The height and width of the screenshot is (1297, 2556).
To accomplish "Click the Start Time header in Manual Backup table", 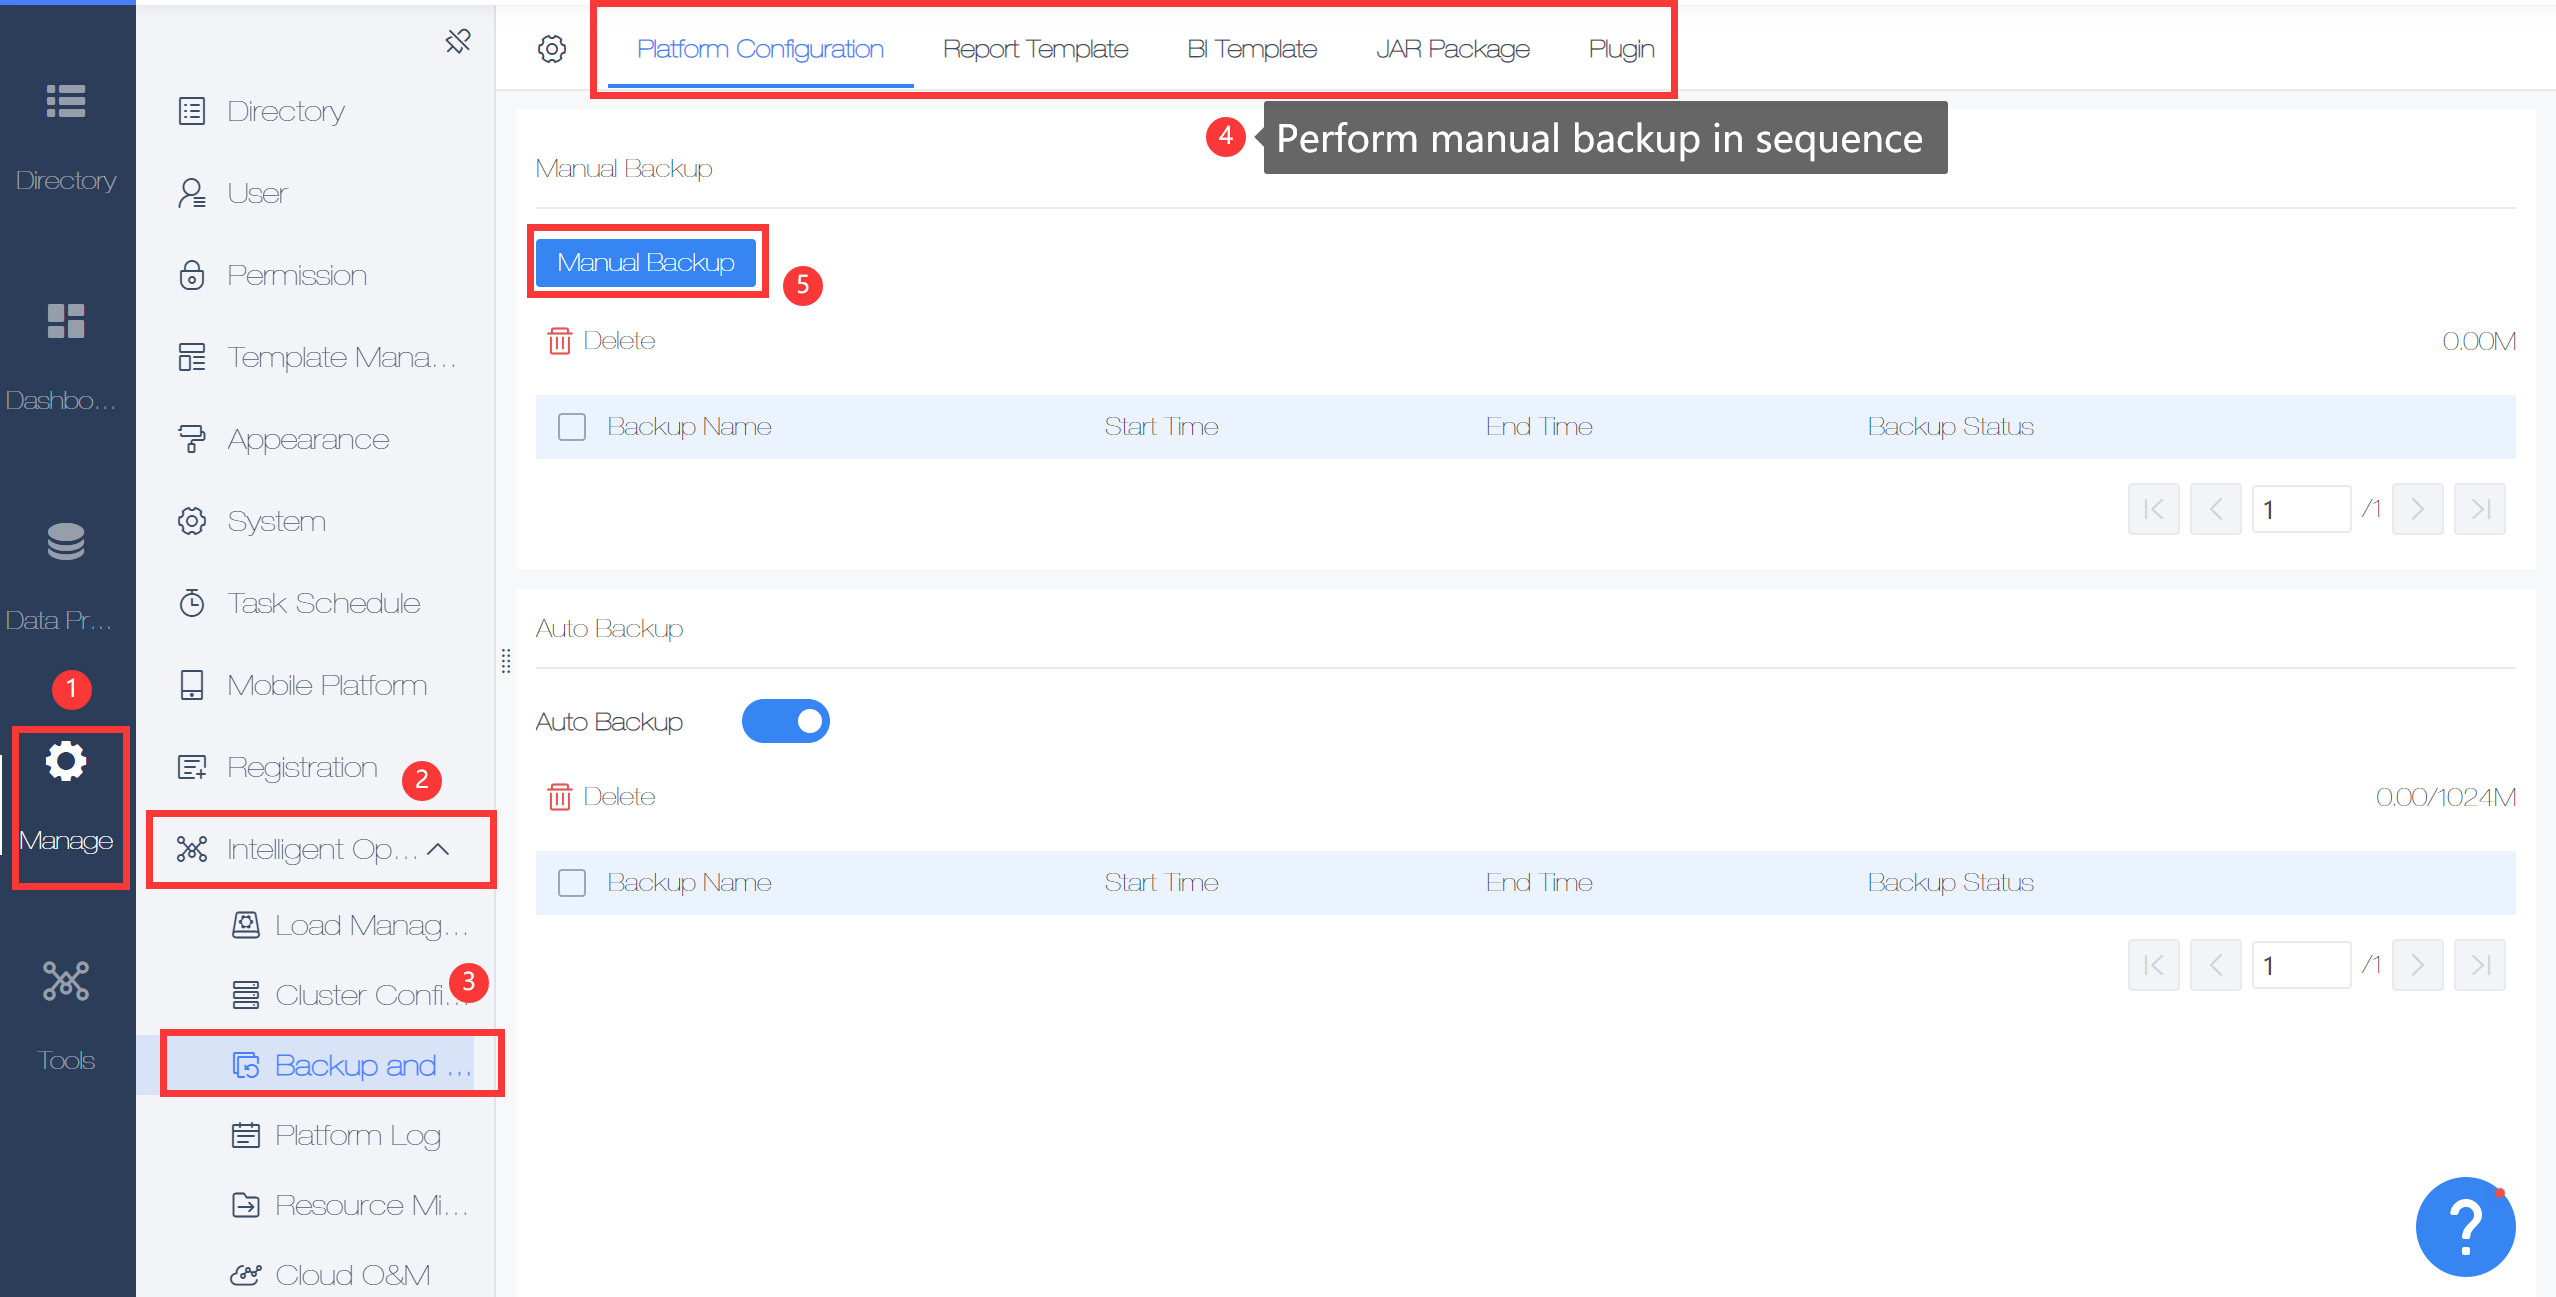I will (1161, 427).
